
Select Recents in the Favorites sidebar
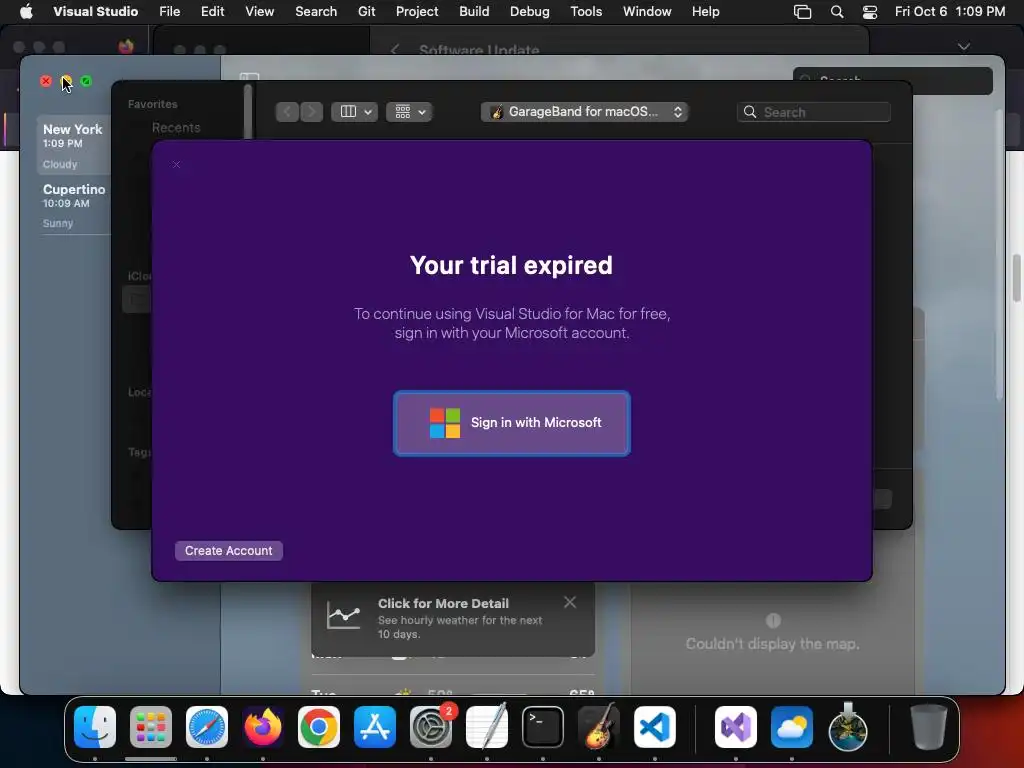(x=176, y=127)
